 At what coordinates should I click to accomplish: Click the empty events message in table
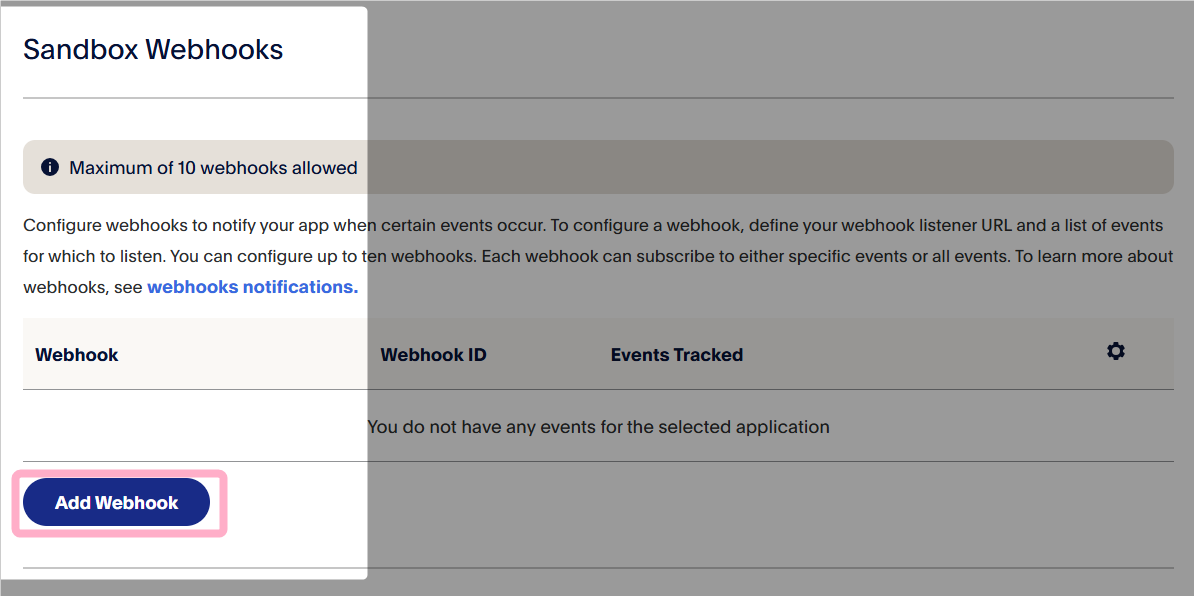point(598,427)
